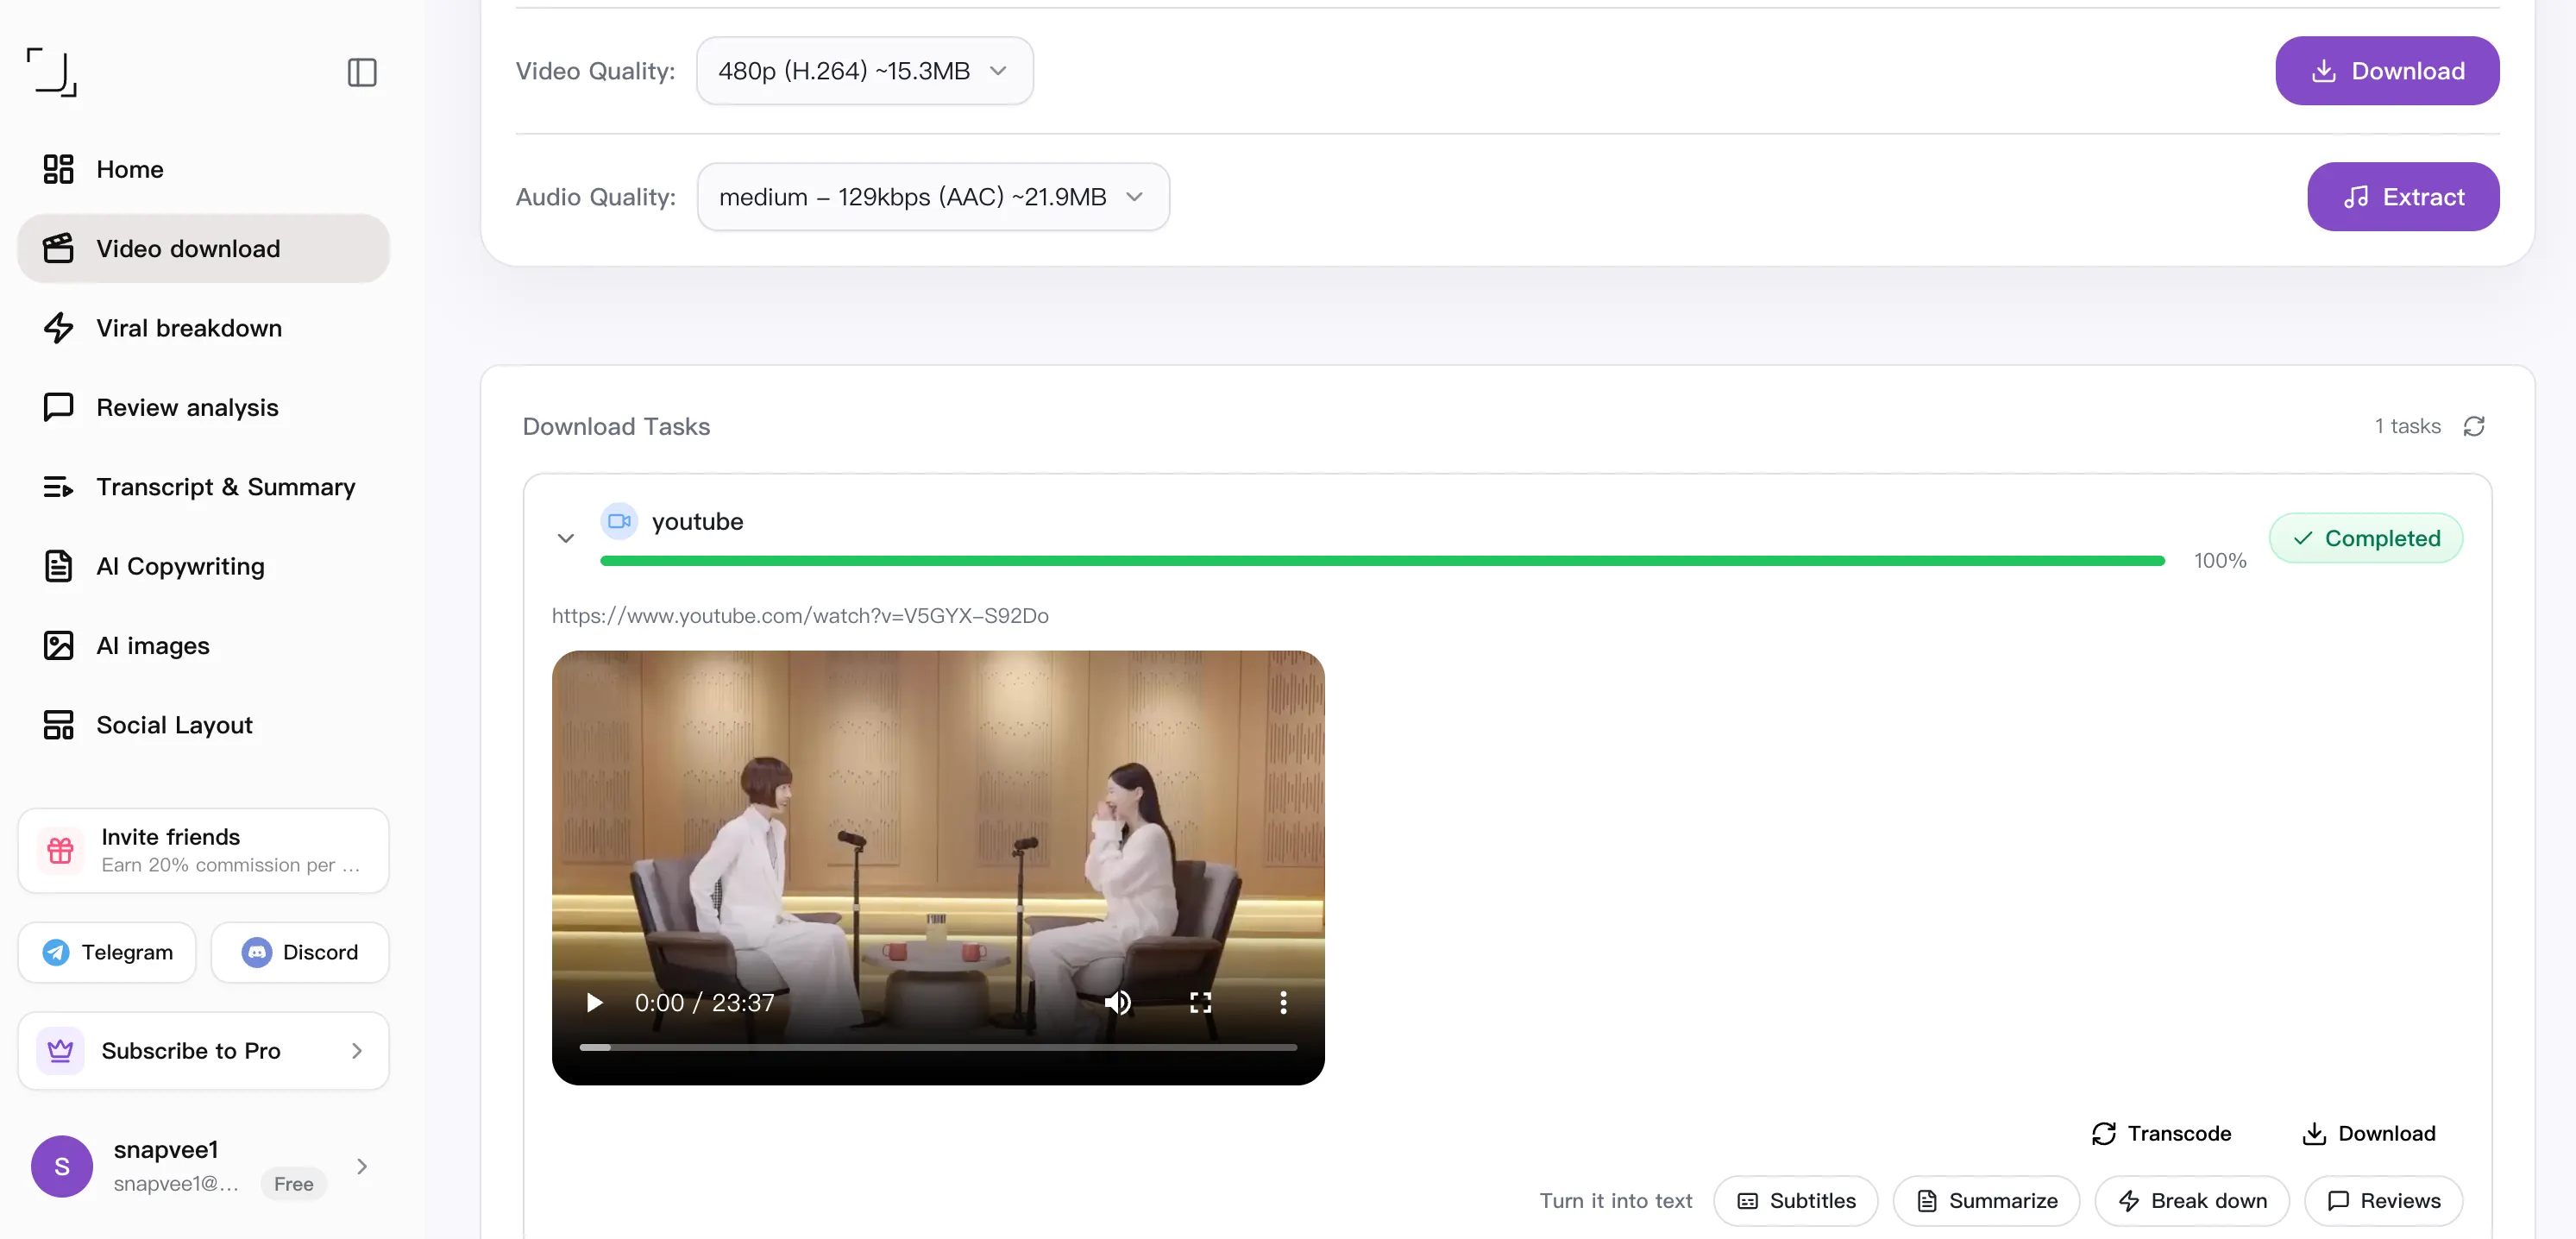The height and width of the screenshot is (1239, 2576).
Task: Click the purple Download button
Action: 2387,71
